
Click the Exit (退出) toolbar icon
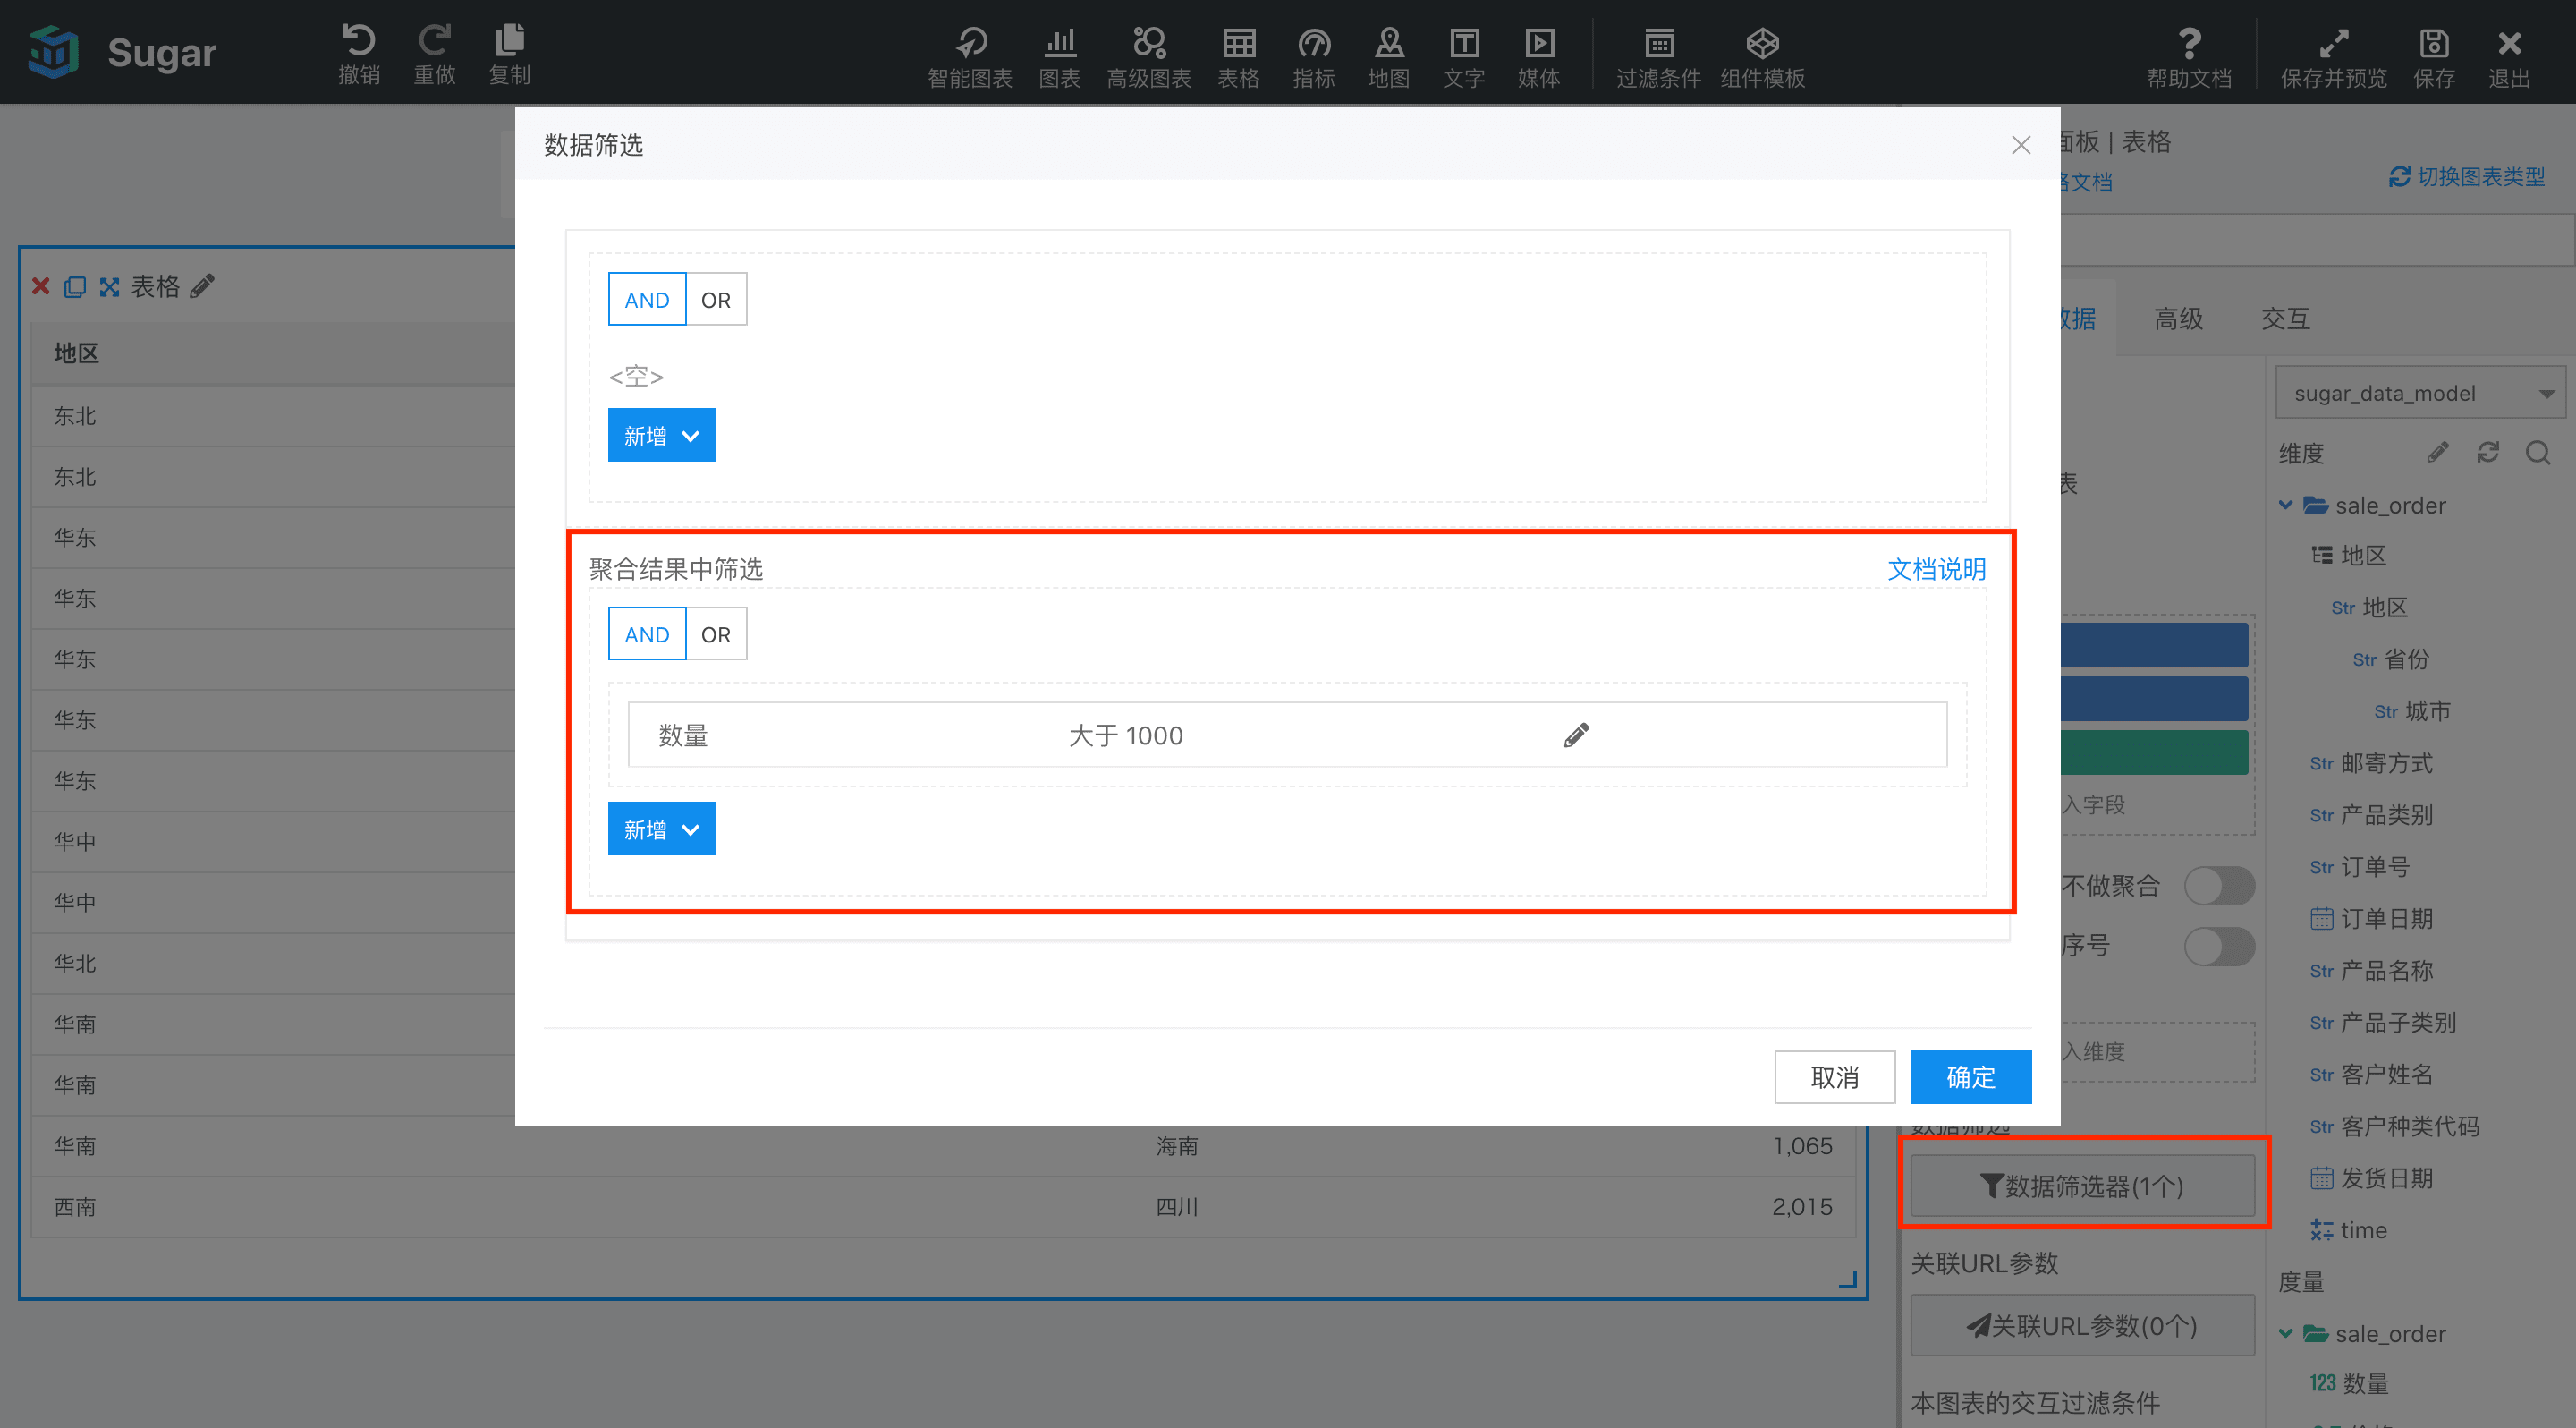click(x=2508, y=57)
